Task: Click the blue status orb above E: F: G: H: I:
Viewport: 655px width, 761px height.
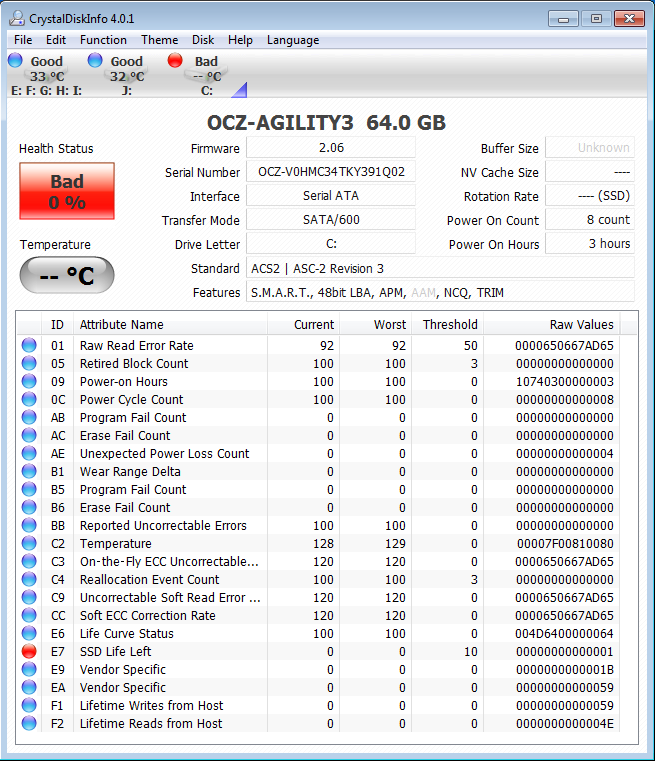Action: pos(16,60)
